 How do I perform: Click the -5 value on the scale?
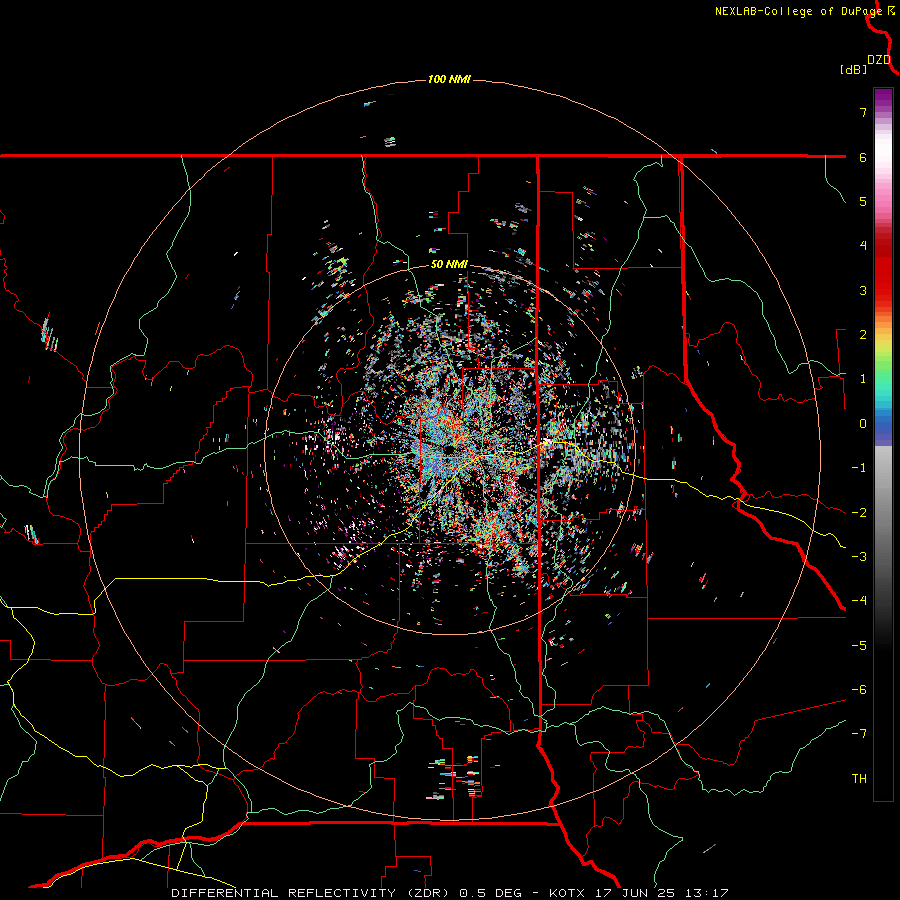click(859, 646)
